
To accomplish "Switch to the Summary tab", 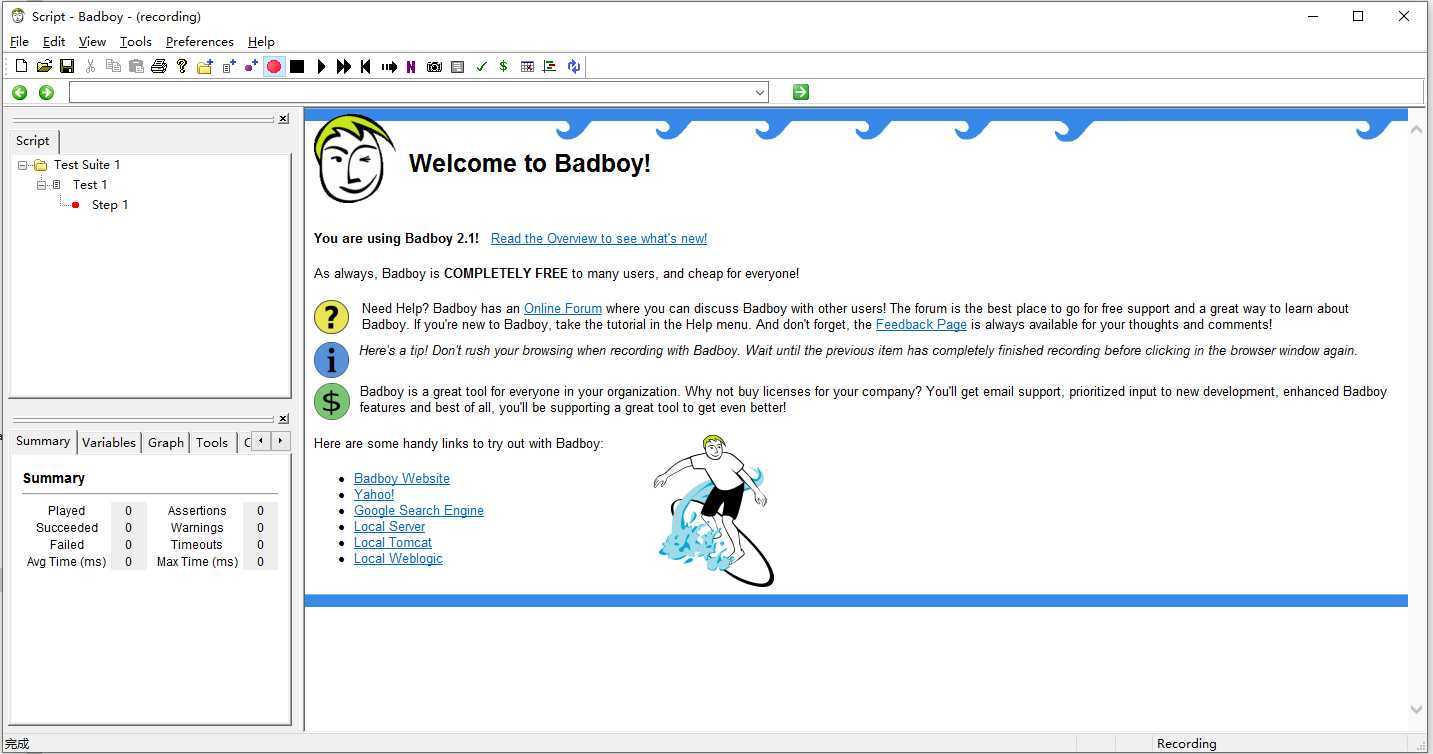I will (x=43, y=441).
